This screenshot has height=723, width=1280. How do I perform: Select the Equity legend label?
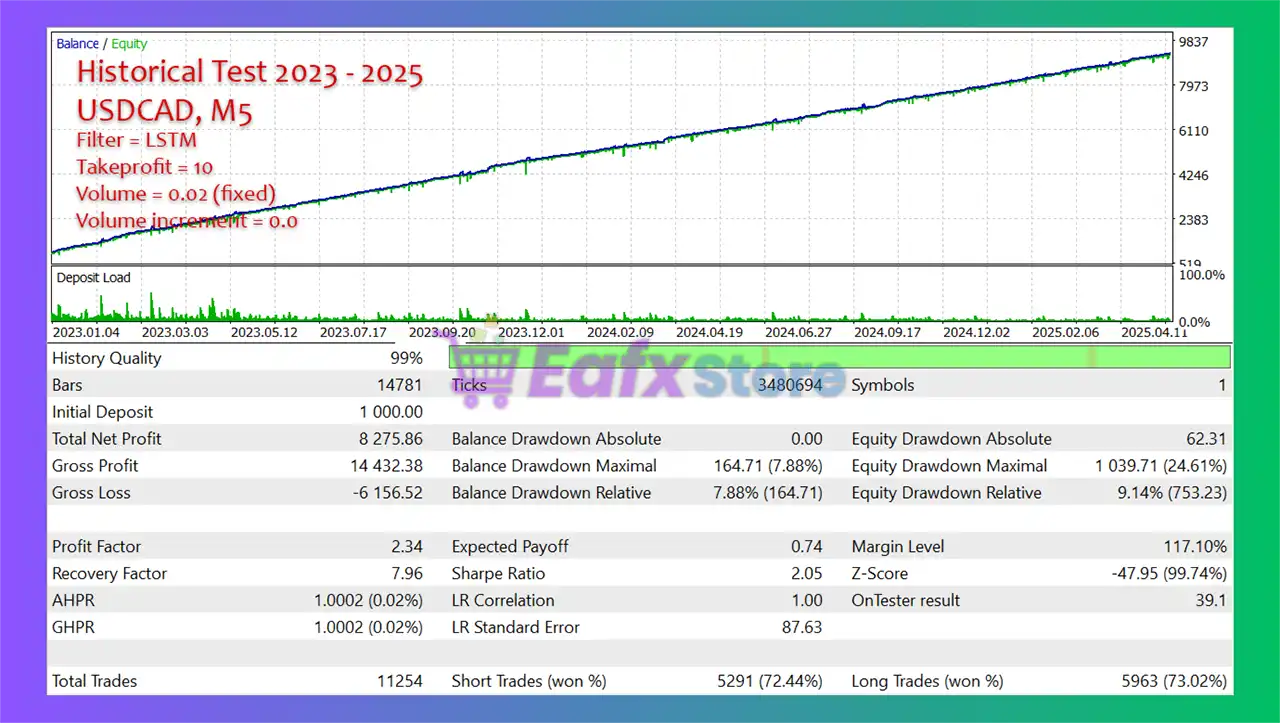point(129,44)
